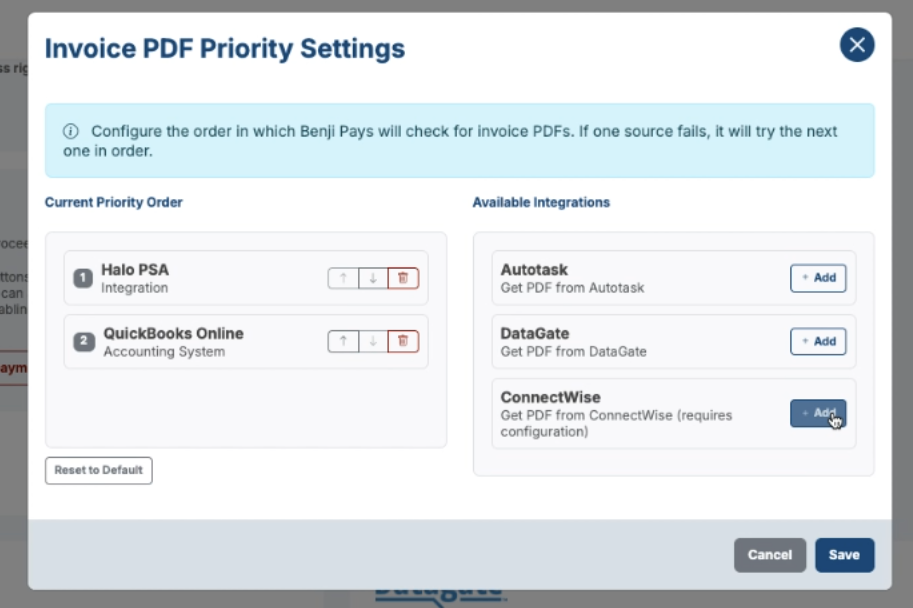Save the priority settings

coord(844,555)
